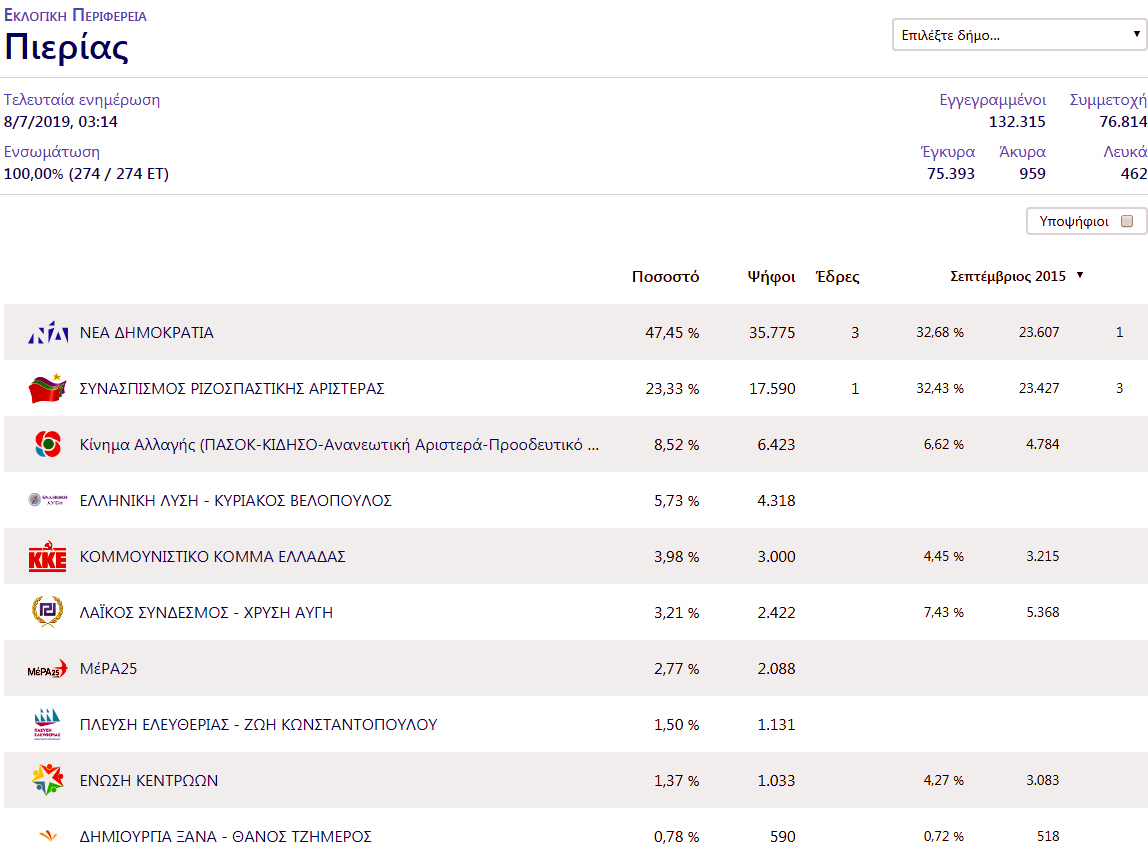Click the KKE red logo

point(48,556)
